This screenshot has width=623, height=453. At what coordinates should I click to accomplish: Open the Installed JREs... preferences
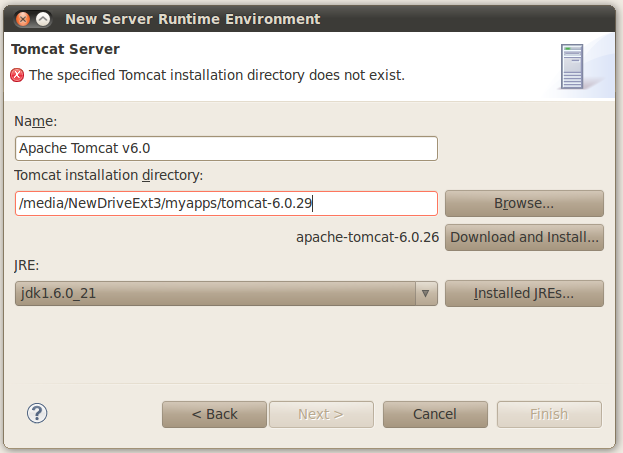[524, 293]
